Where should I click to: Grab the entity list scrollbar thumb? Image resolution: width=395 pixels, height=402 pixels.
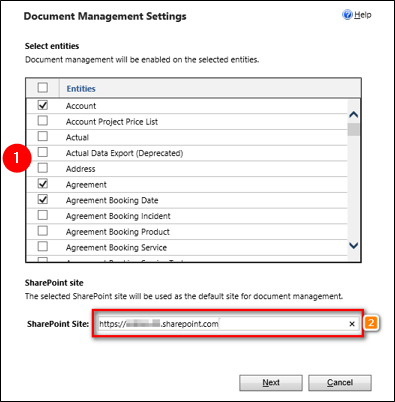353,129
